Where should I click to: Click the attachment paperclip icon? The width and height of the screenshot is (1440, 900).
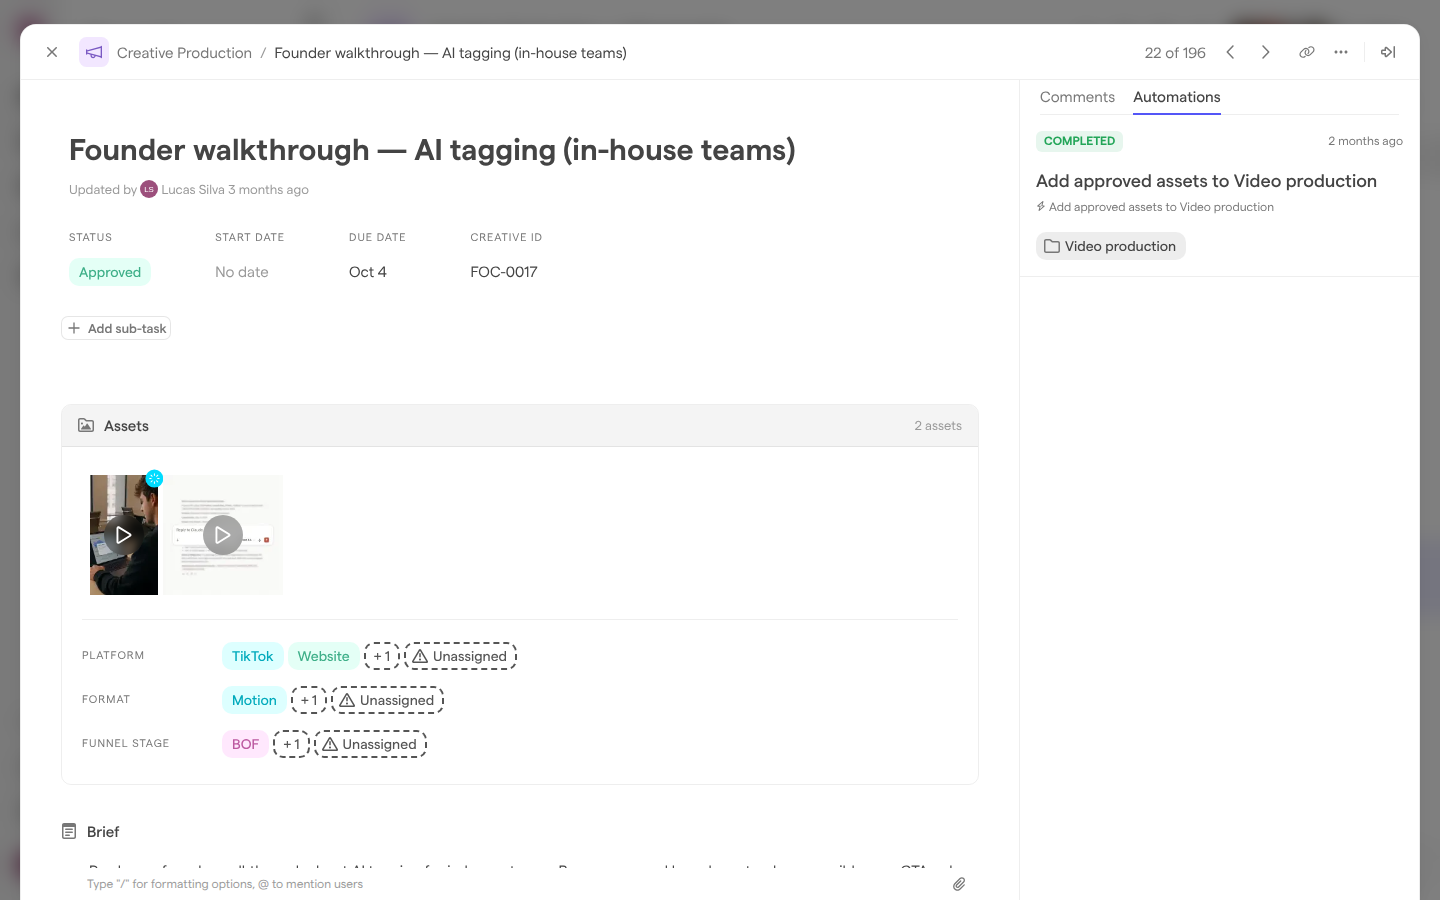(958, 884)
